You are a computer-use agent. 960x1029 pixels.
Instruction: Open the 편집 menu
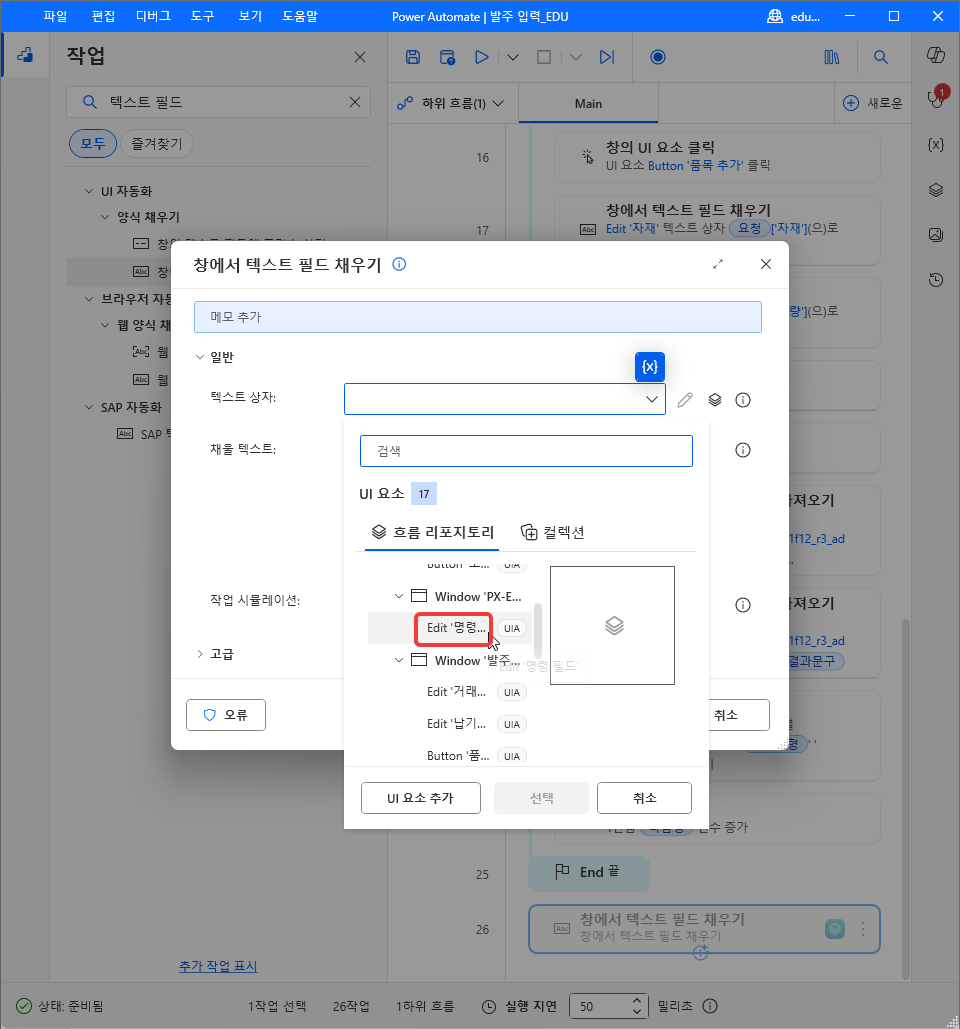pos(103,16)
